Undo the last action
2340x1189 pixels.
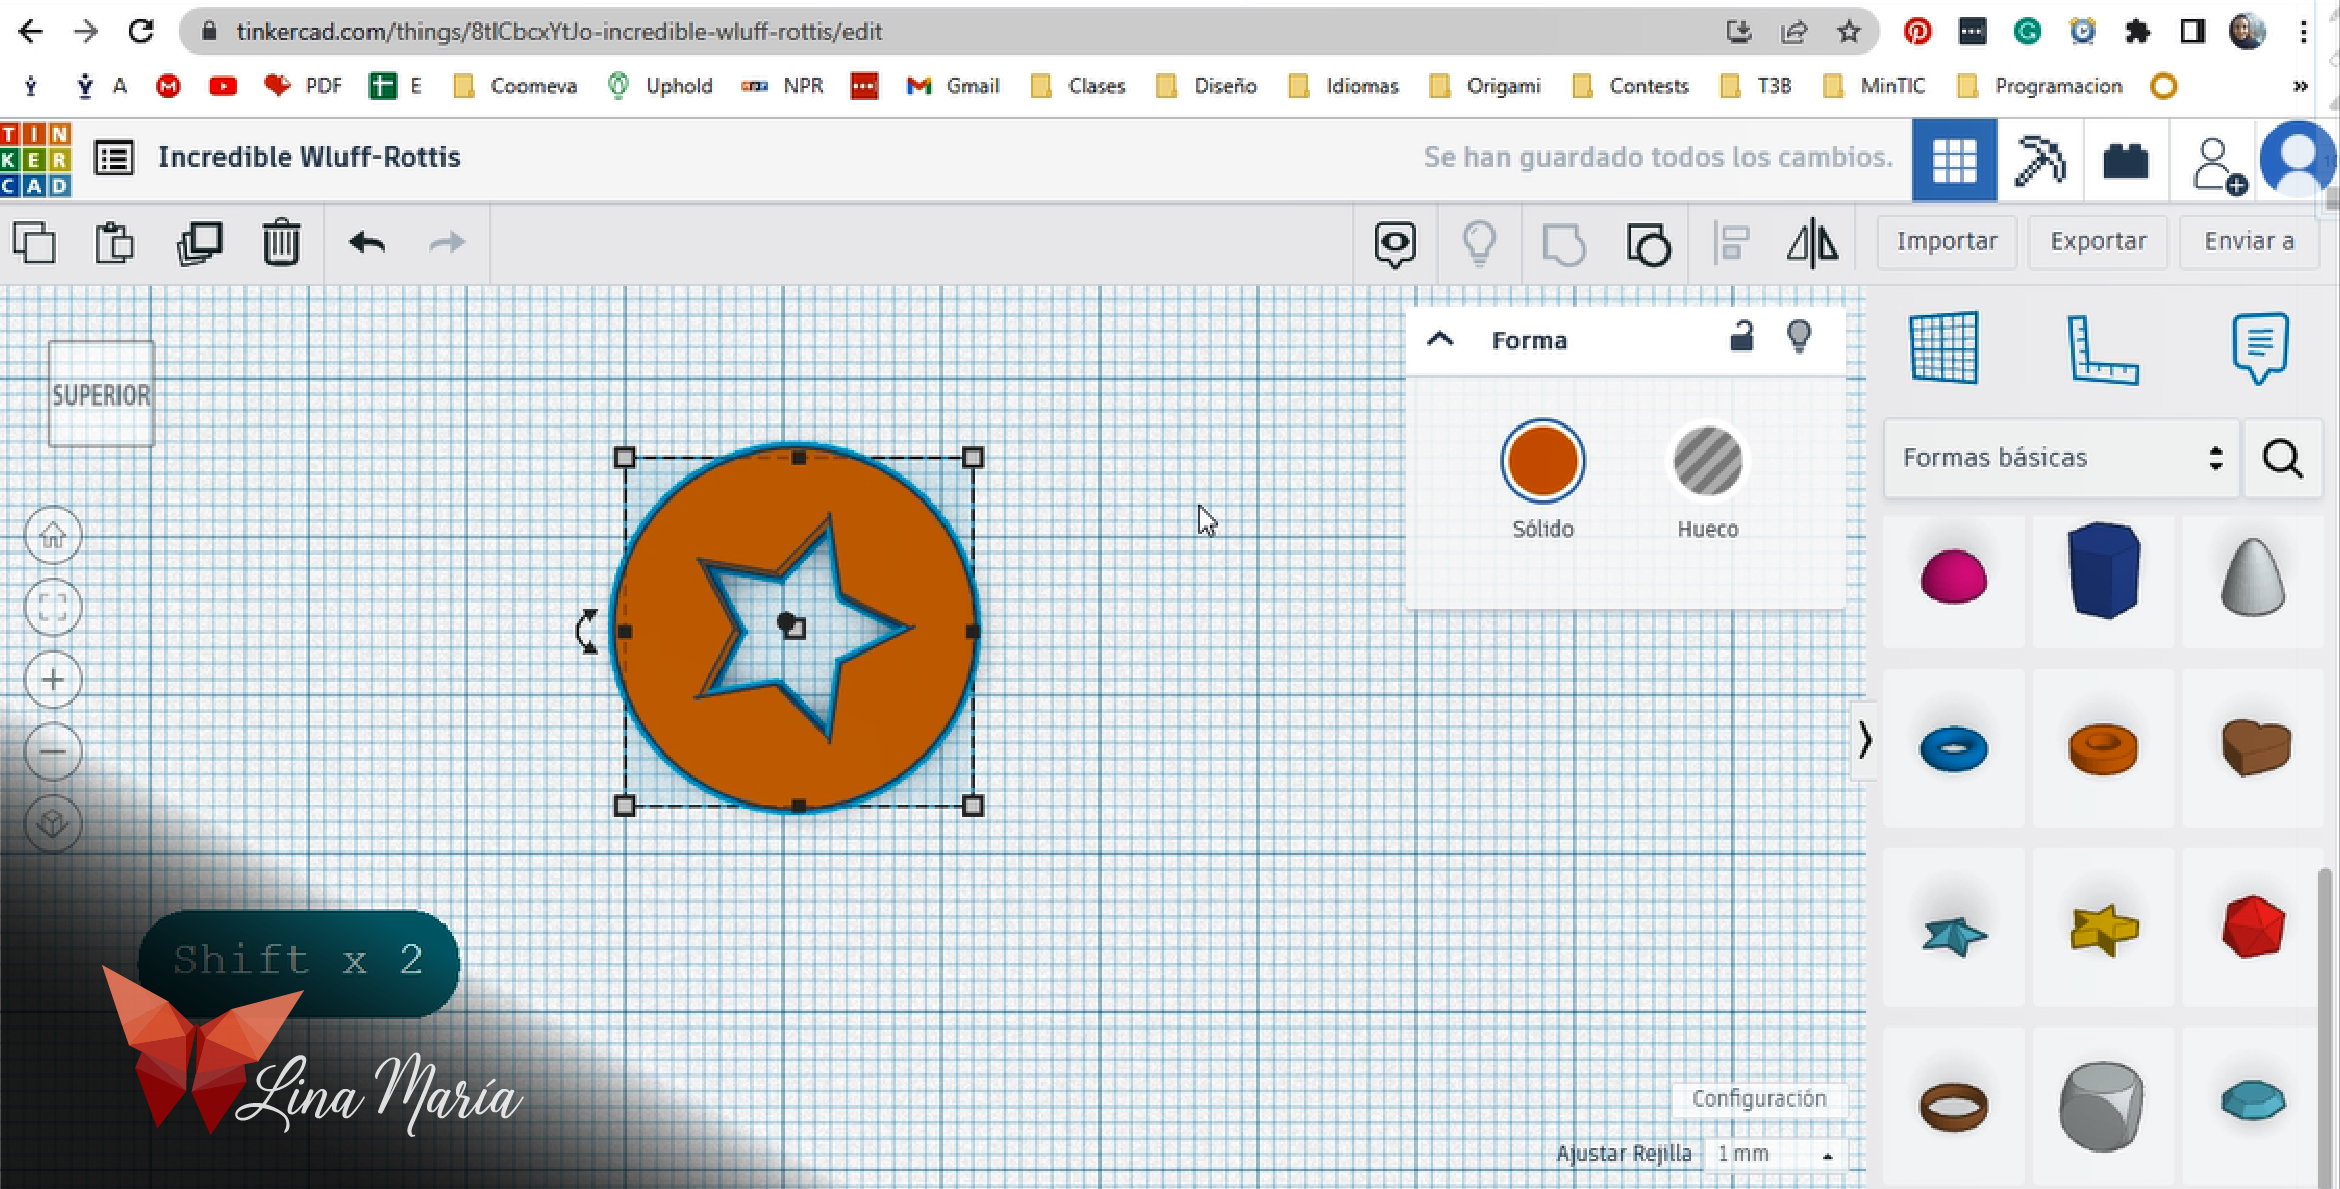coord(367,243)
